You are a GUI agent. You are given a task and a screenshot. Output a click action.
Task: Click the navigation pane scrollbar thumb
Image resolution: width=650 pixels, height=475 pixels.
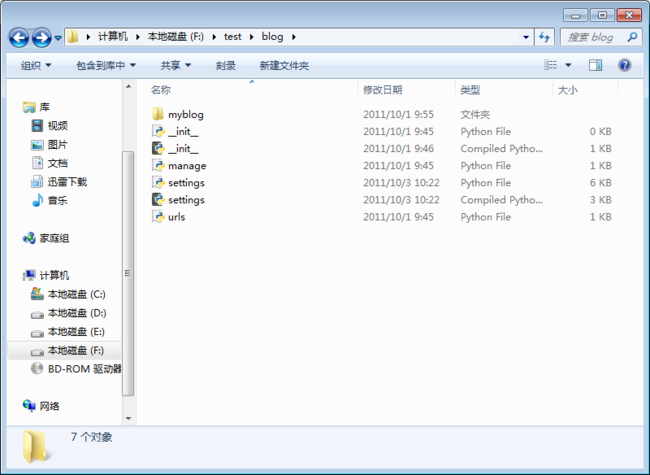point(128,274)
